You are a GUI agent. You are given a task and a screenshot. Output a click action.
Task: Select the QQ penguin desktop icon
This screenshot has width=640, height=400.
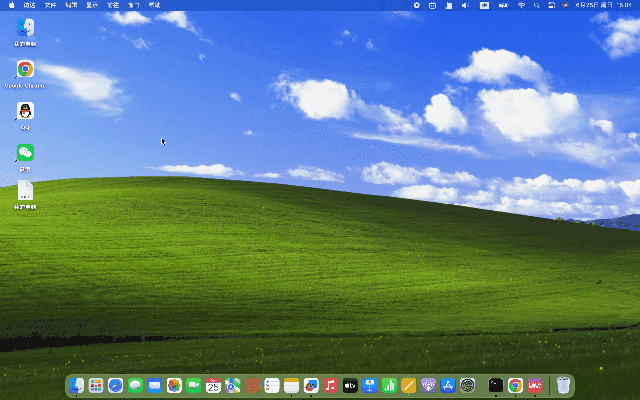pyautogui.click(x=25, y=111)
